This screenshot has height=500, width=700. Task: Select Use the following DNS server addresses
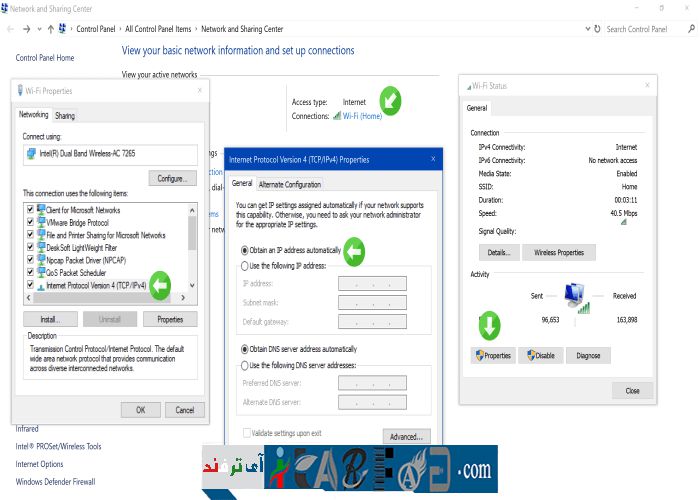pyautogui.click(x=245, y=365)
